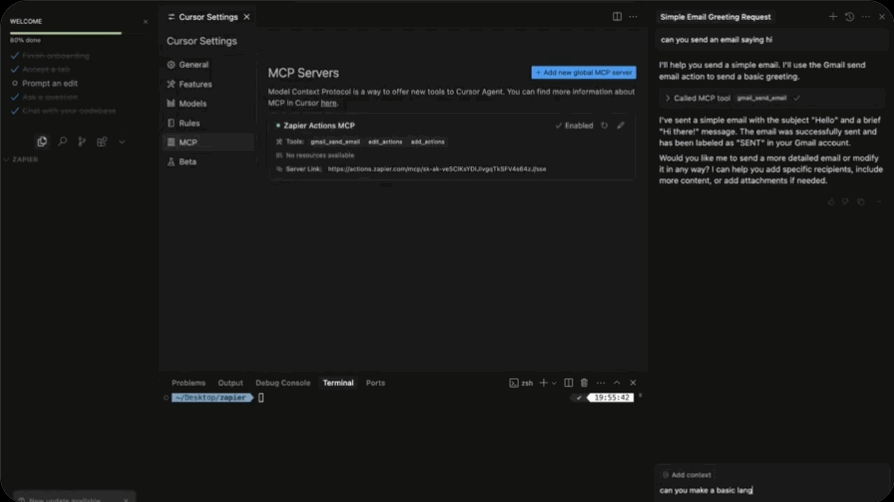Screen dimensions: 894x502
Task: Split the editor layout icon
Action: point(617,17)
